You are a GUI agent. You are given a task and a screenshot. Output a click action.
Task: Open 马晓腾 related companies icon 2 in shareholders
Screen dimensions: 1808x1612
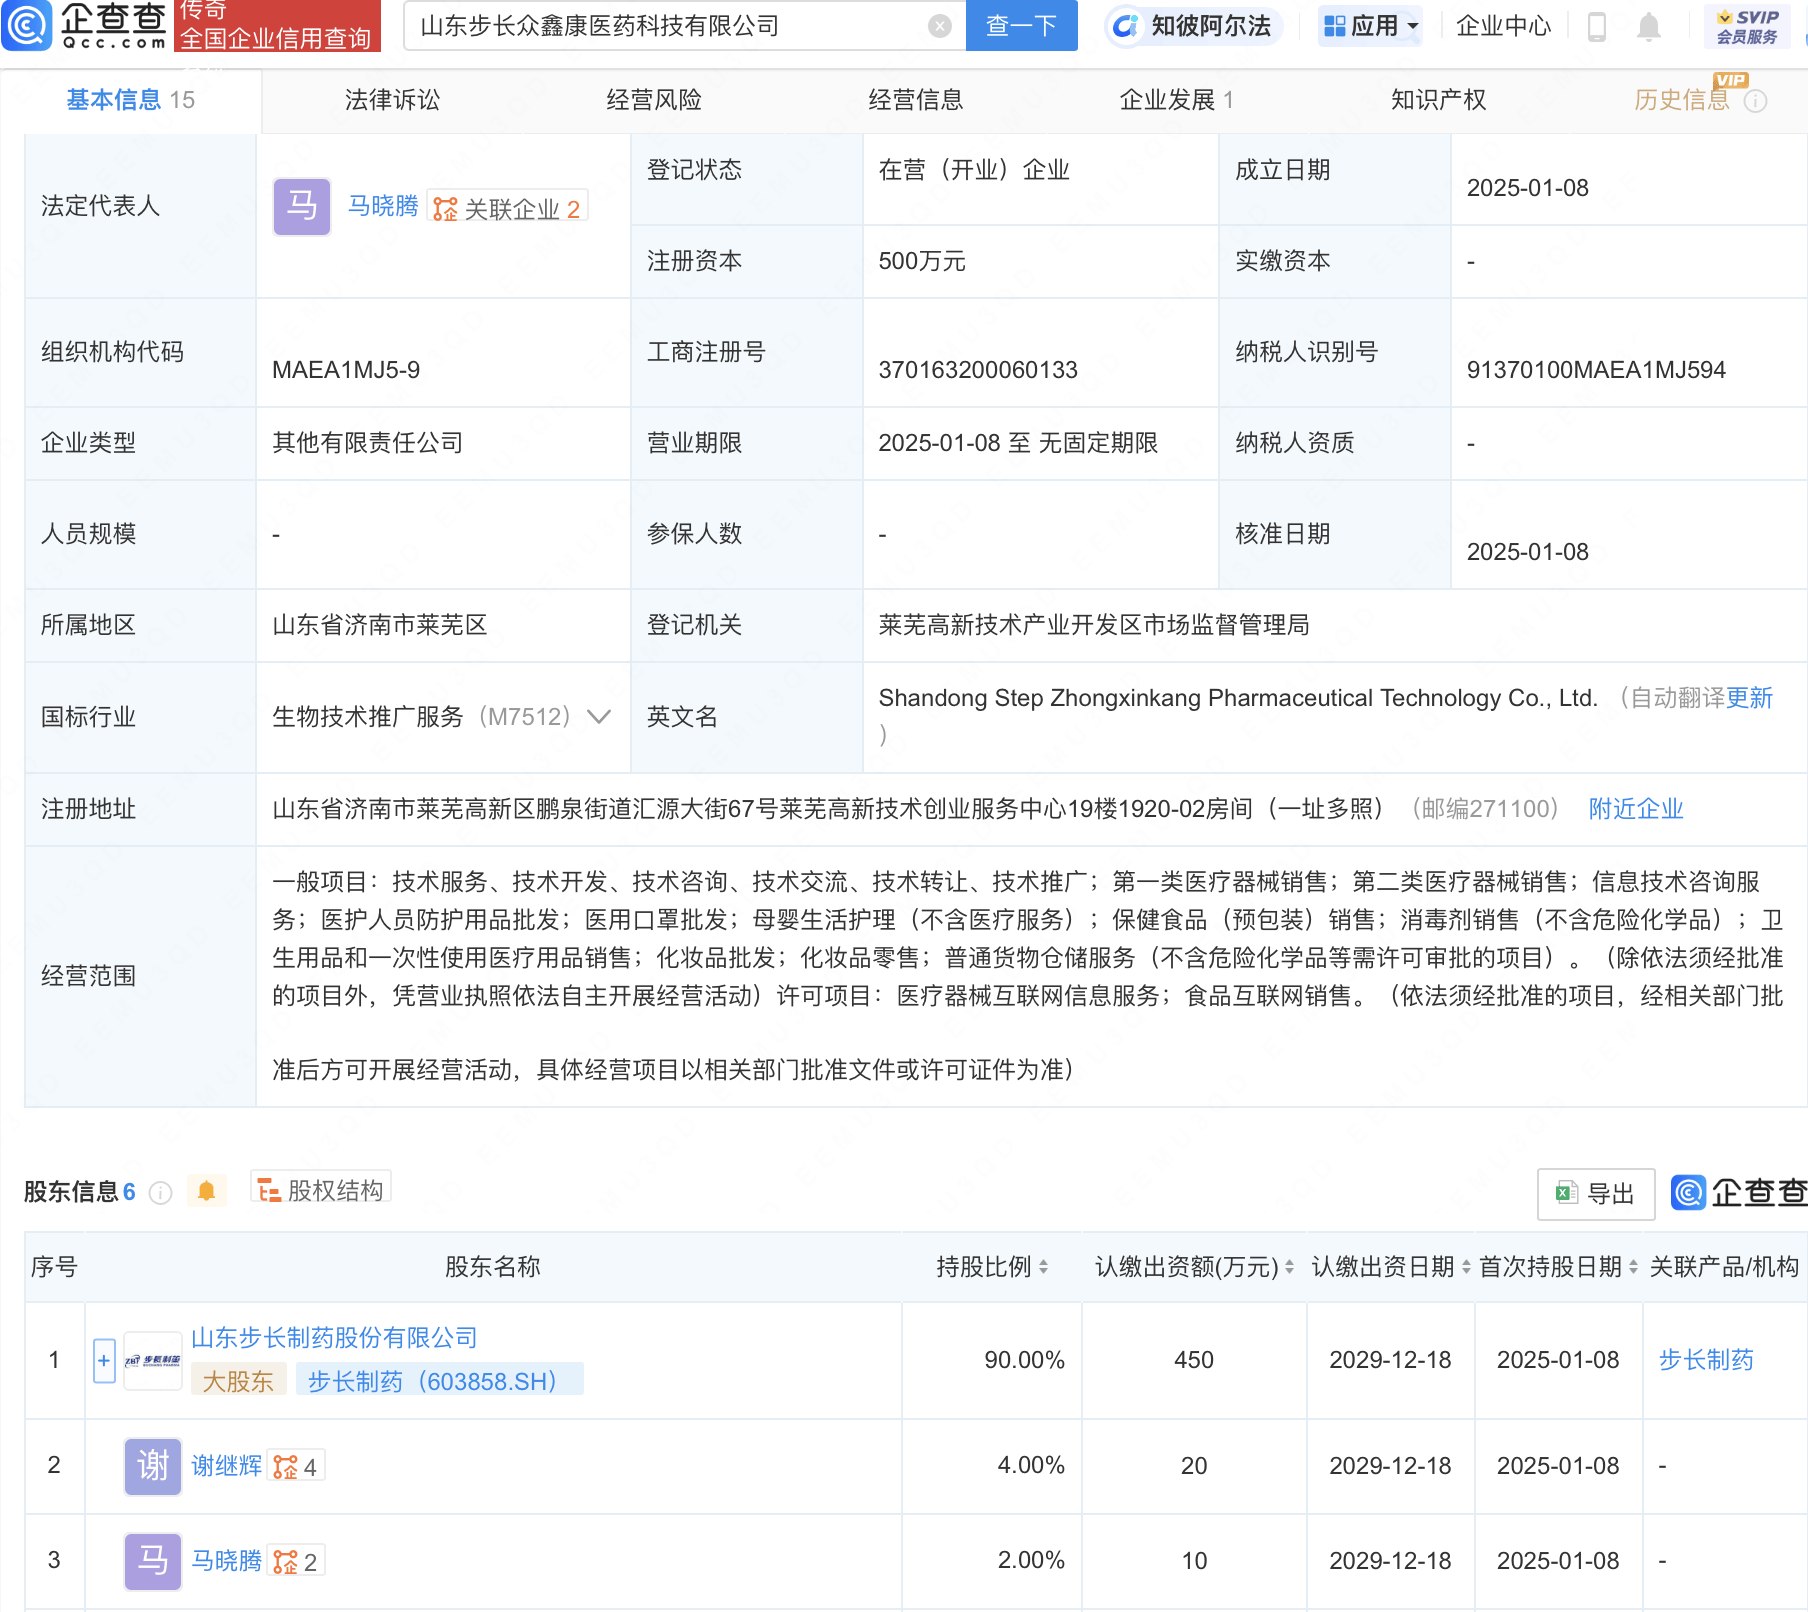[x=296, y=1562]
